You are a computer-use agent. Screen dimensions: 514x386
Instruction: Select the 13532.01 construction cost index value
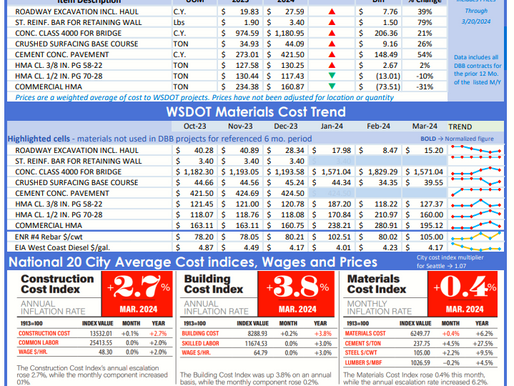click(x=101, y=333)
